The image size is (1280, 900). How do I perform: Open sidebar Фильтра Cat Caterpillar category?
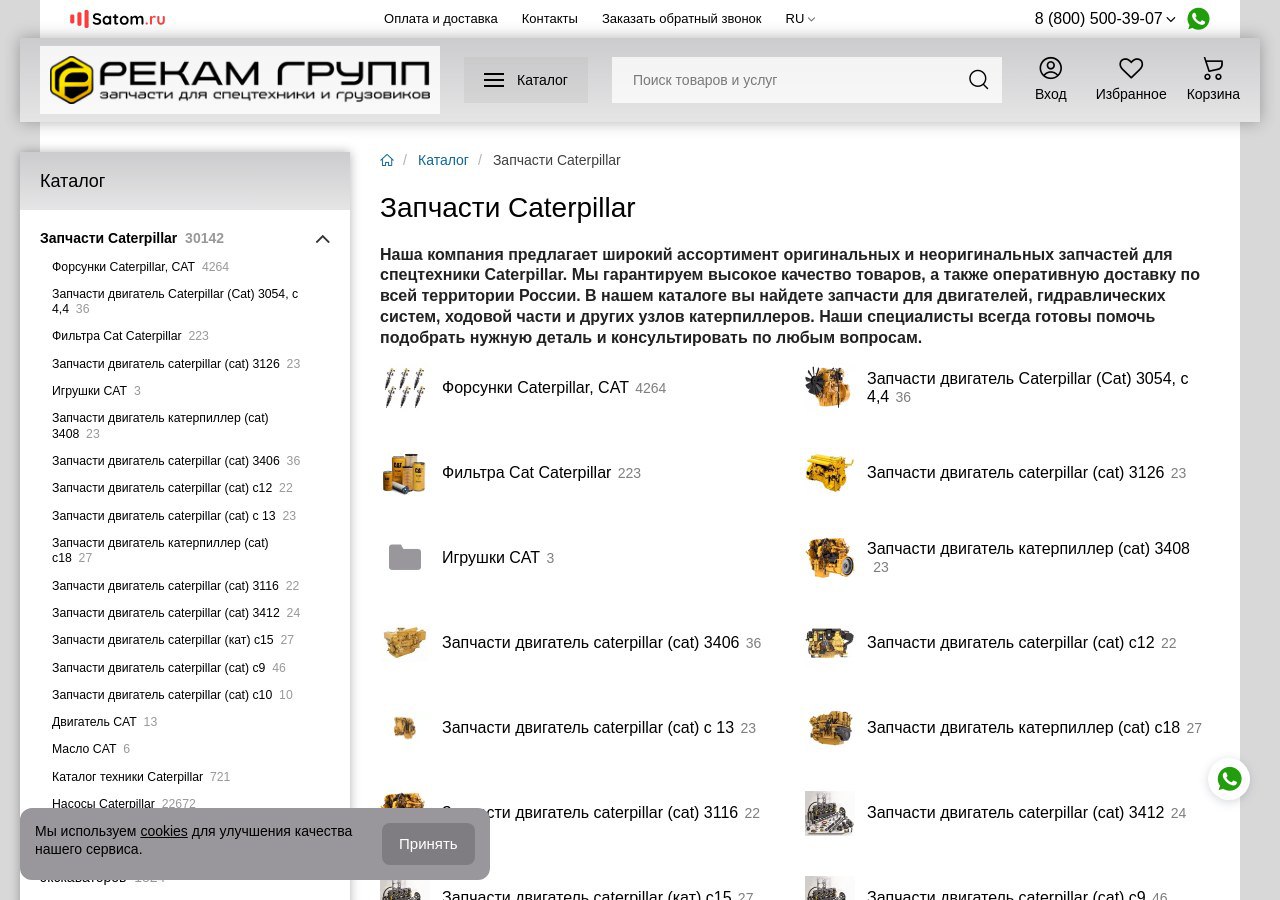(117, 336)
